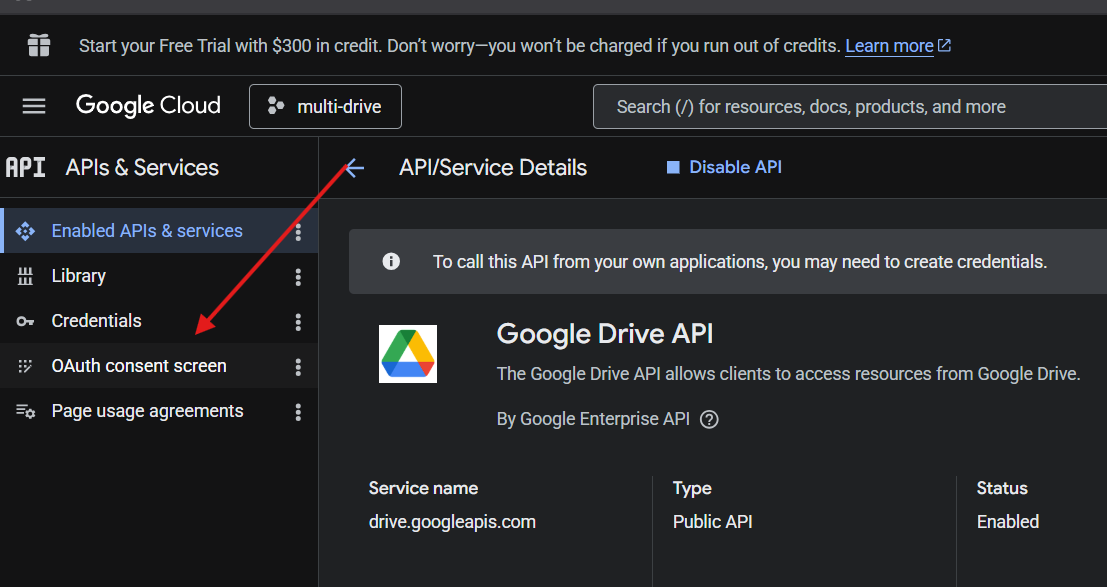Click the Credentials key icon
Screen dimensions: 1107x587
(x=25, y=321)
